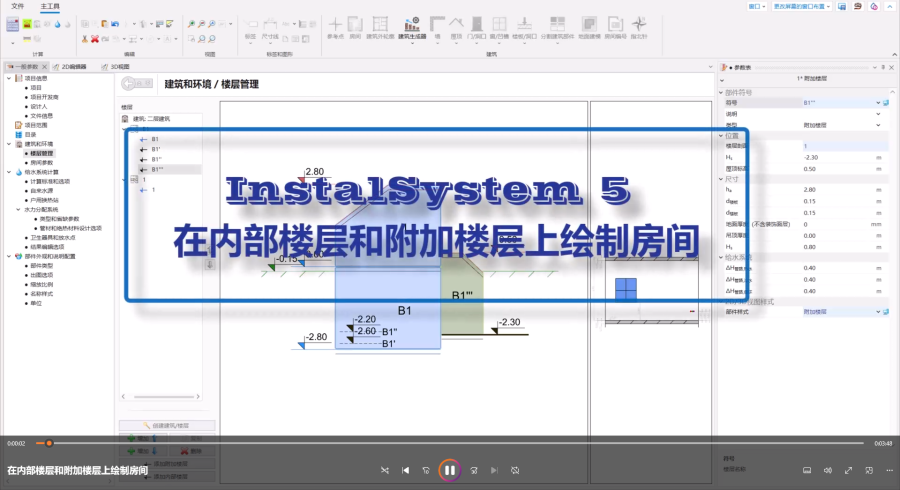Click the back arrow beside 建筑和环境 heading
Viewport: 900px width, 490px height.
[x=137, y=85]
